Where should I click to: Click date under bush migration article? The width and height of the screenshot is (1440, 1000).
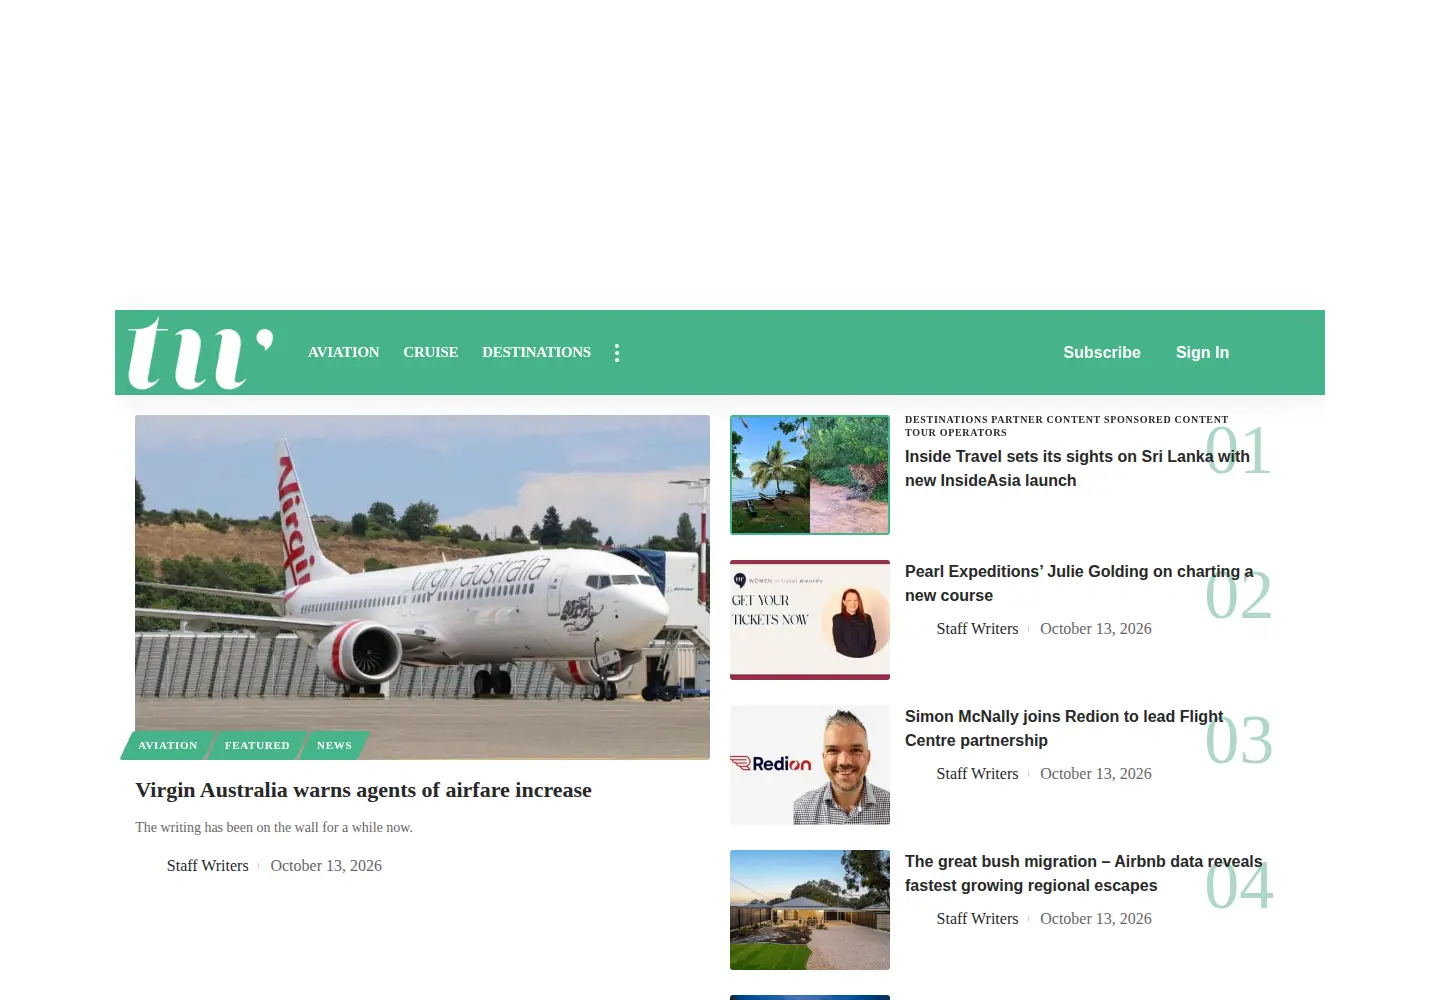click(x=1096, y=919)
